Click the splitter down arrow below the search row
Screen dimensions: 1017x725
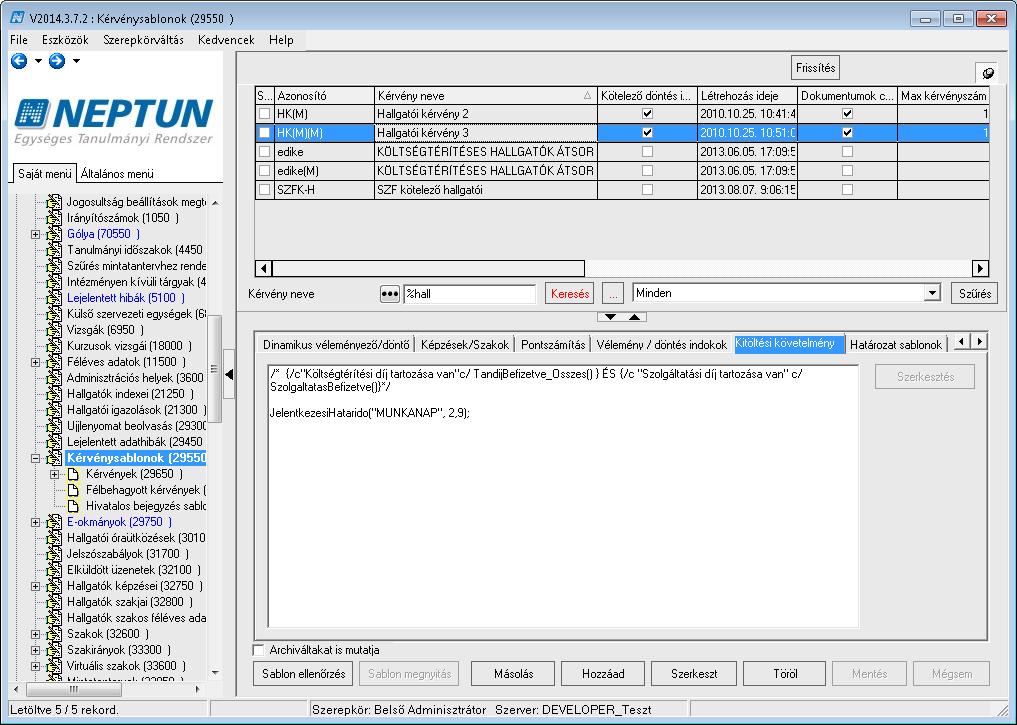point(610,317)
